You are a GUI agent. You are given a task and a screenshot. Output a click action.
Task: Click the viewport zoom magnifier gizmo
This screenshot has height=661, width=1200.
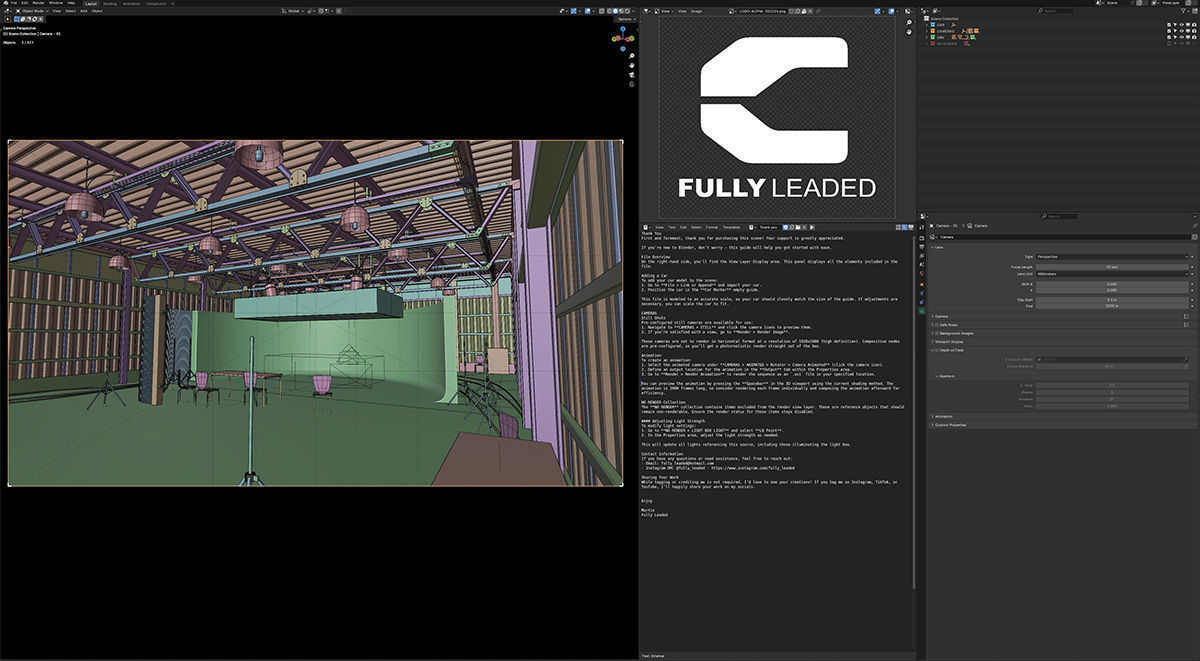pos(631,56)
